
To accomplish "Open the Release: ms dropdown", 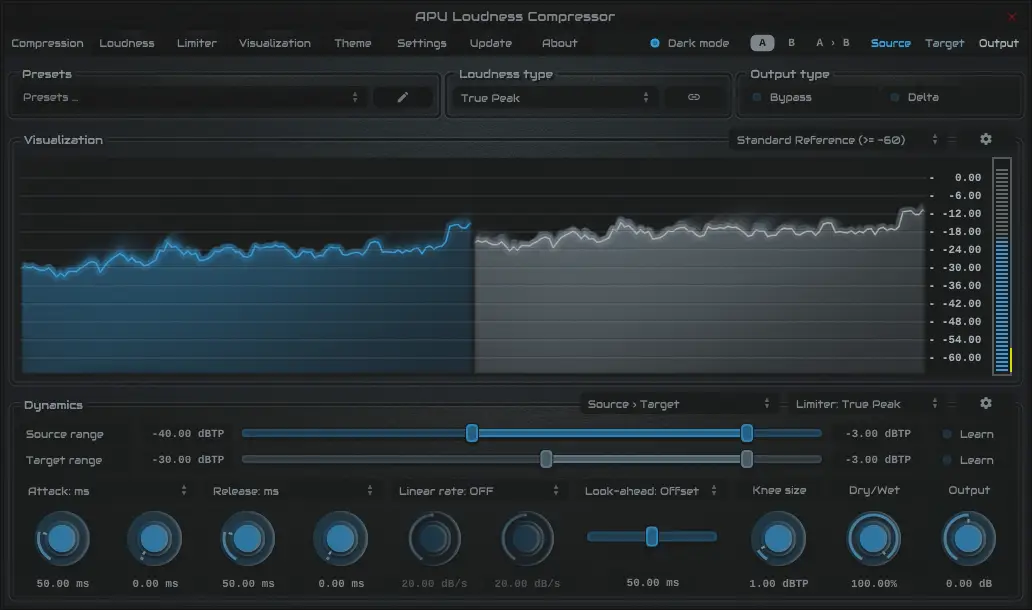I will click(x=292, y=491).
